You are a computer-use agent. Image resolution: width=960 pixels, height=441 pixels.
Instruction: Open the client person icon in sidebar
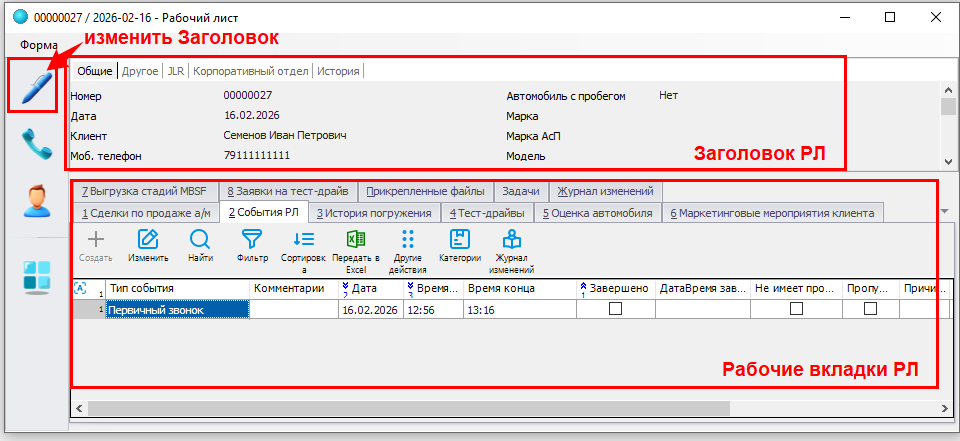[37, 202]
